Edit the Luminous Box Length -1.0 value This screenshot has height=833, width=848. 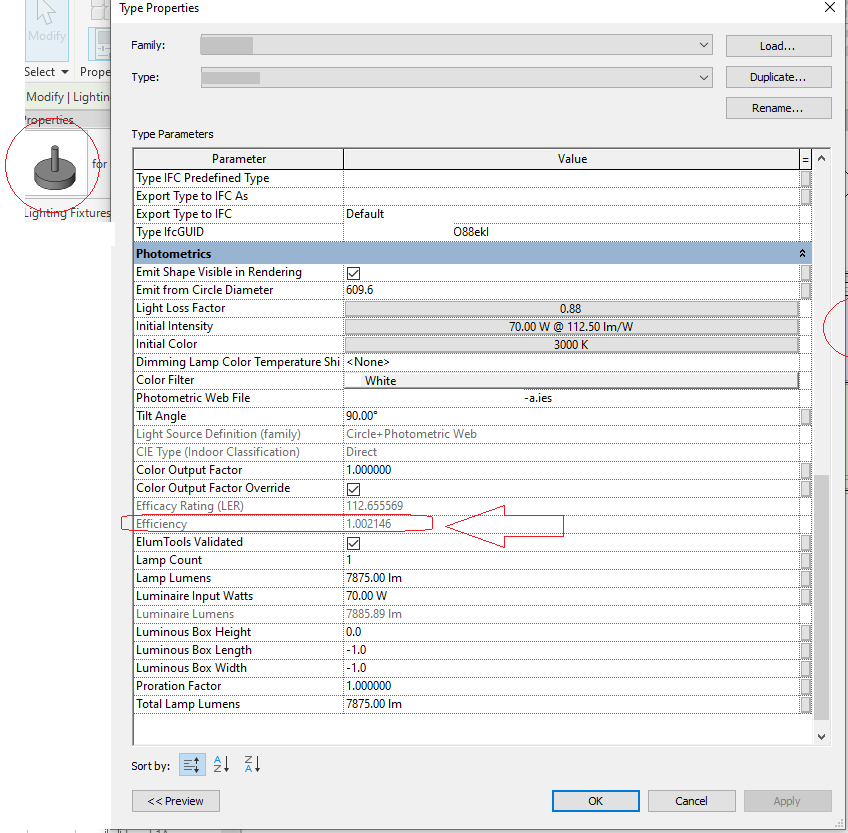[571, 650]
